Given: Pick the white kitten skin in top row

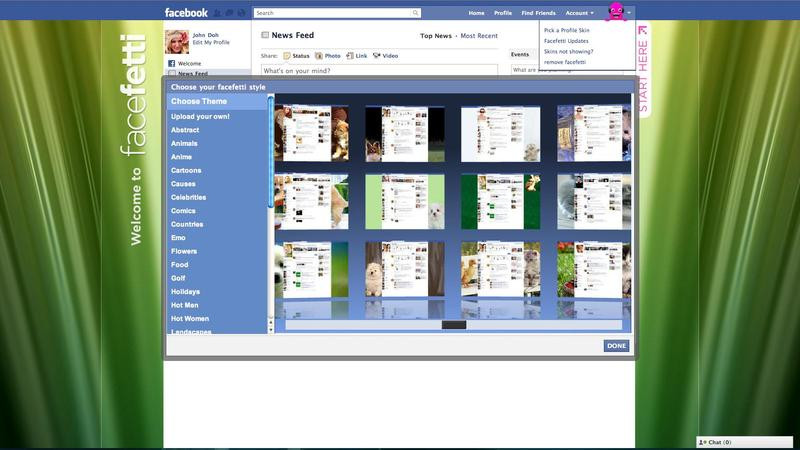Looking at the screenshot, I should pyautogui.click(x=501, y=134).
